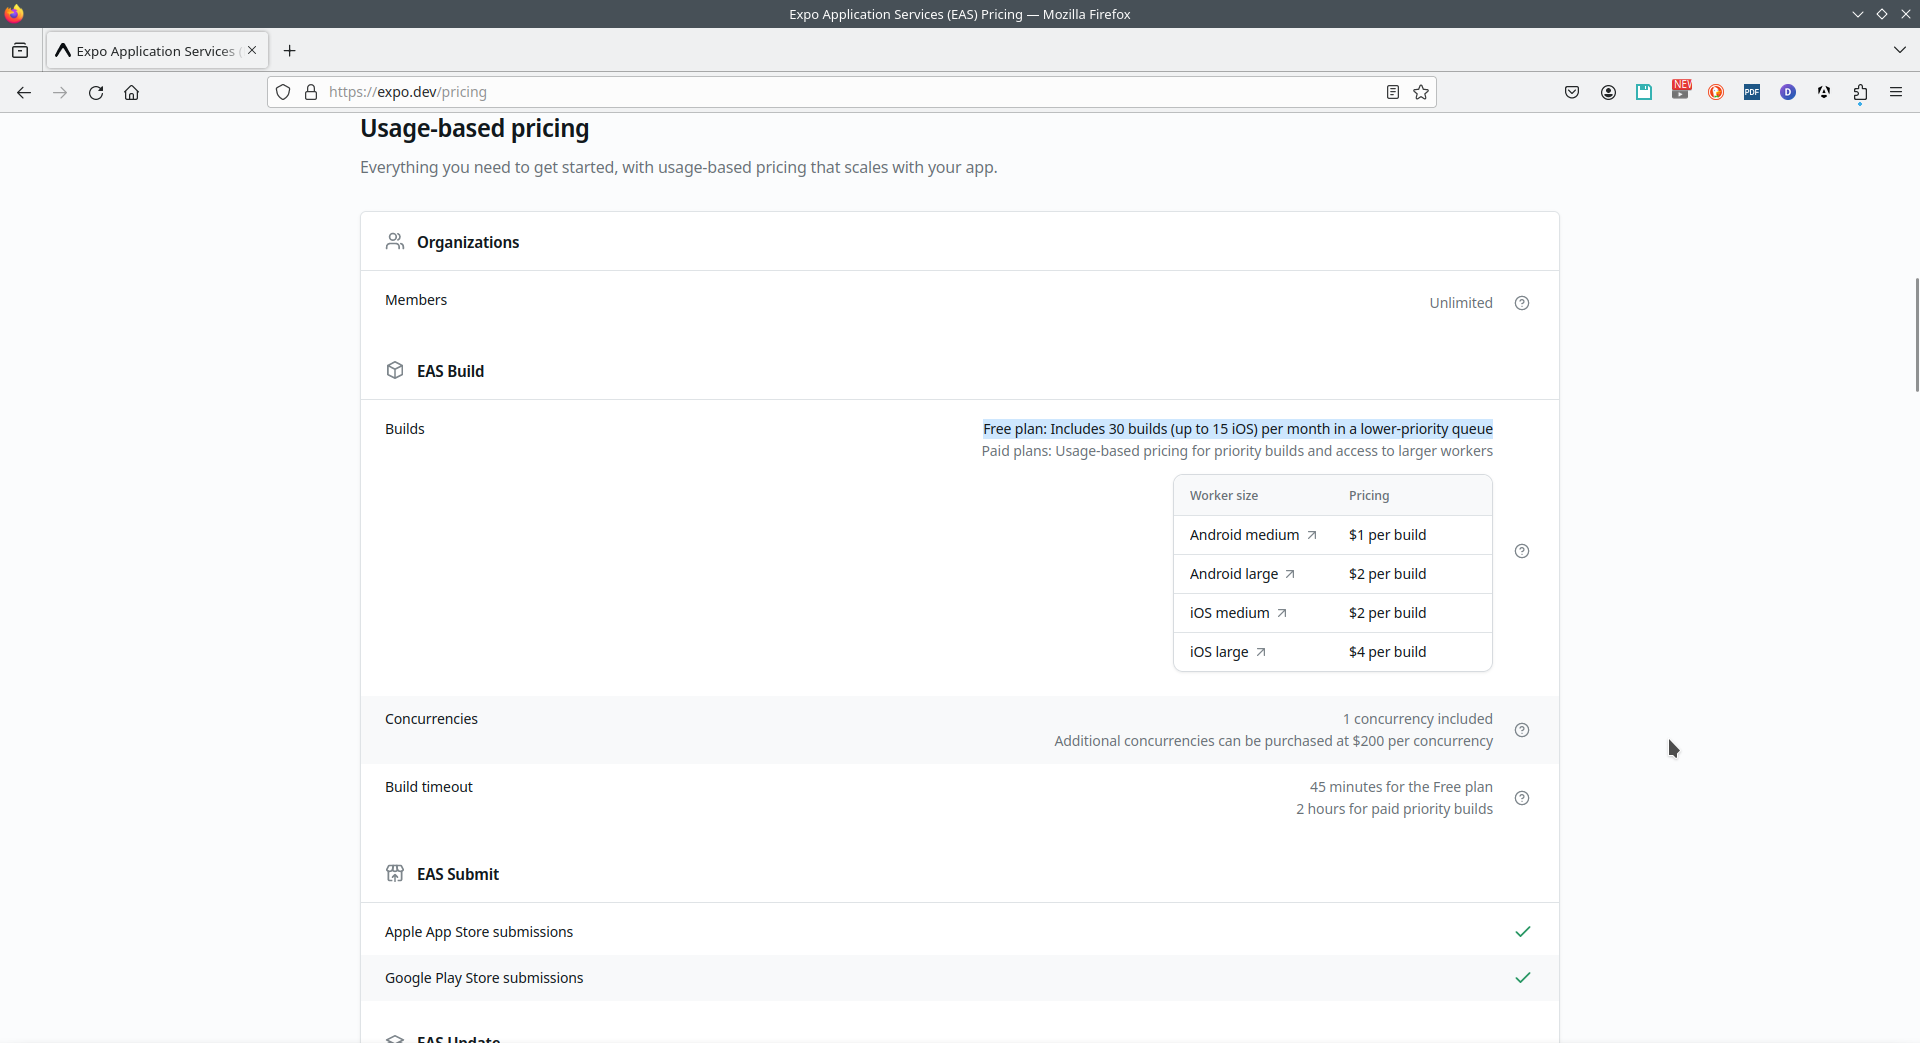This screenshot has height=1043, width=1920.
Task: Toggle Reader View icon in address bar
Action: pos(1392,92)
